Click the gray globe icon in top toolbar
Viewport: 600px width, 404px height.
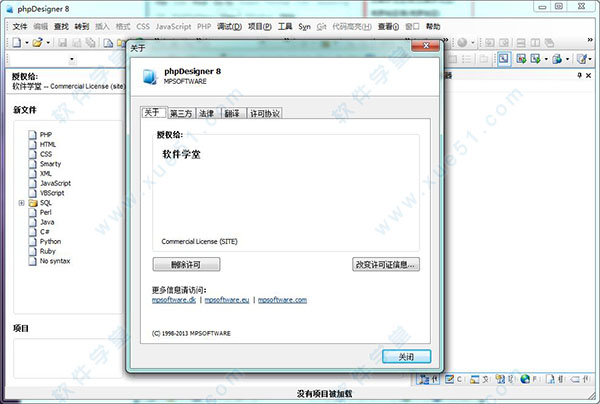pos(462,42)
